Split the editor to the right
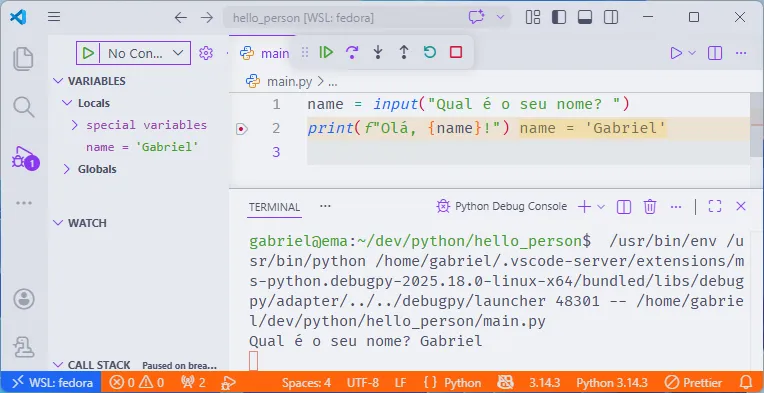Viewport: 764px width, 393px height. pyautogui.click(x=715, y=53)
